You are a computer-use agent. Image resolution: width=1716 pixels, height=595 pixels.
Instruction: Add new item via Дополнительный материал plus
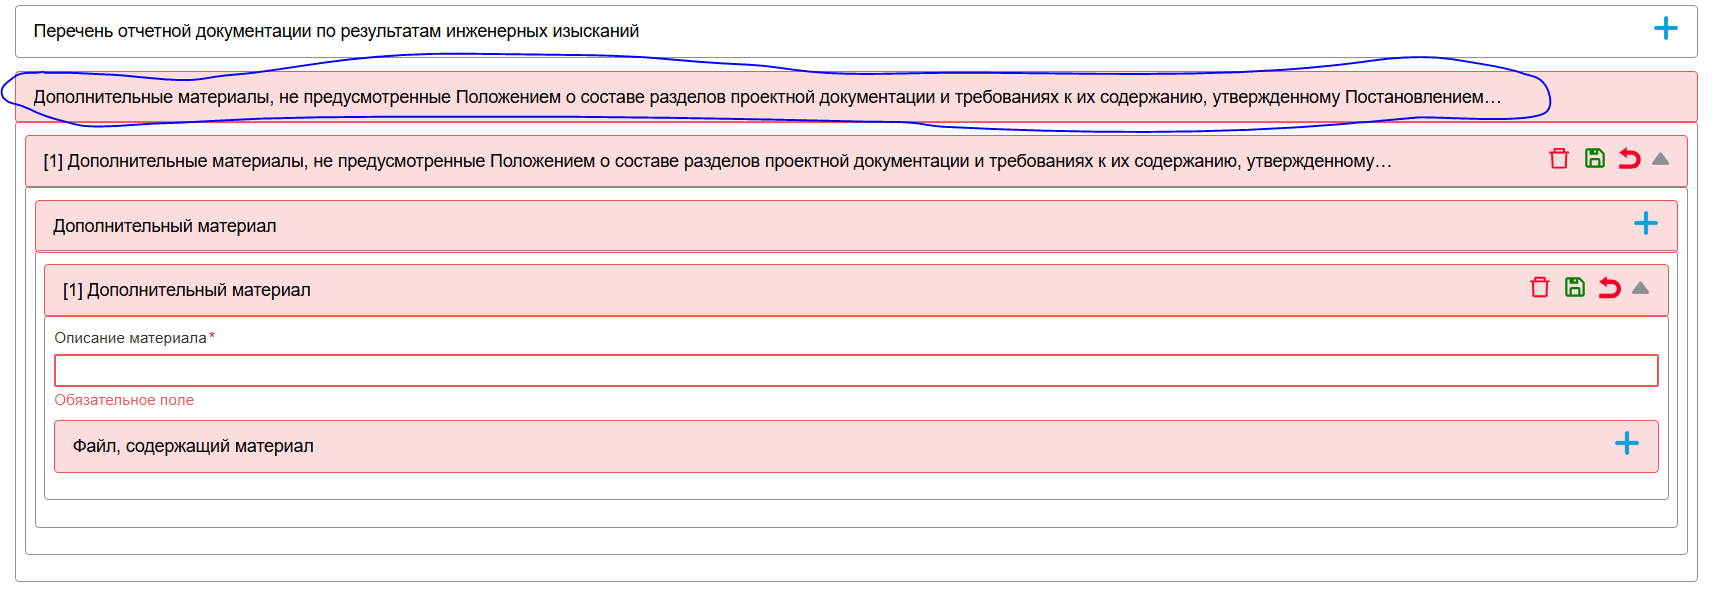coord(1645,224)
